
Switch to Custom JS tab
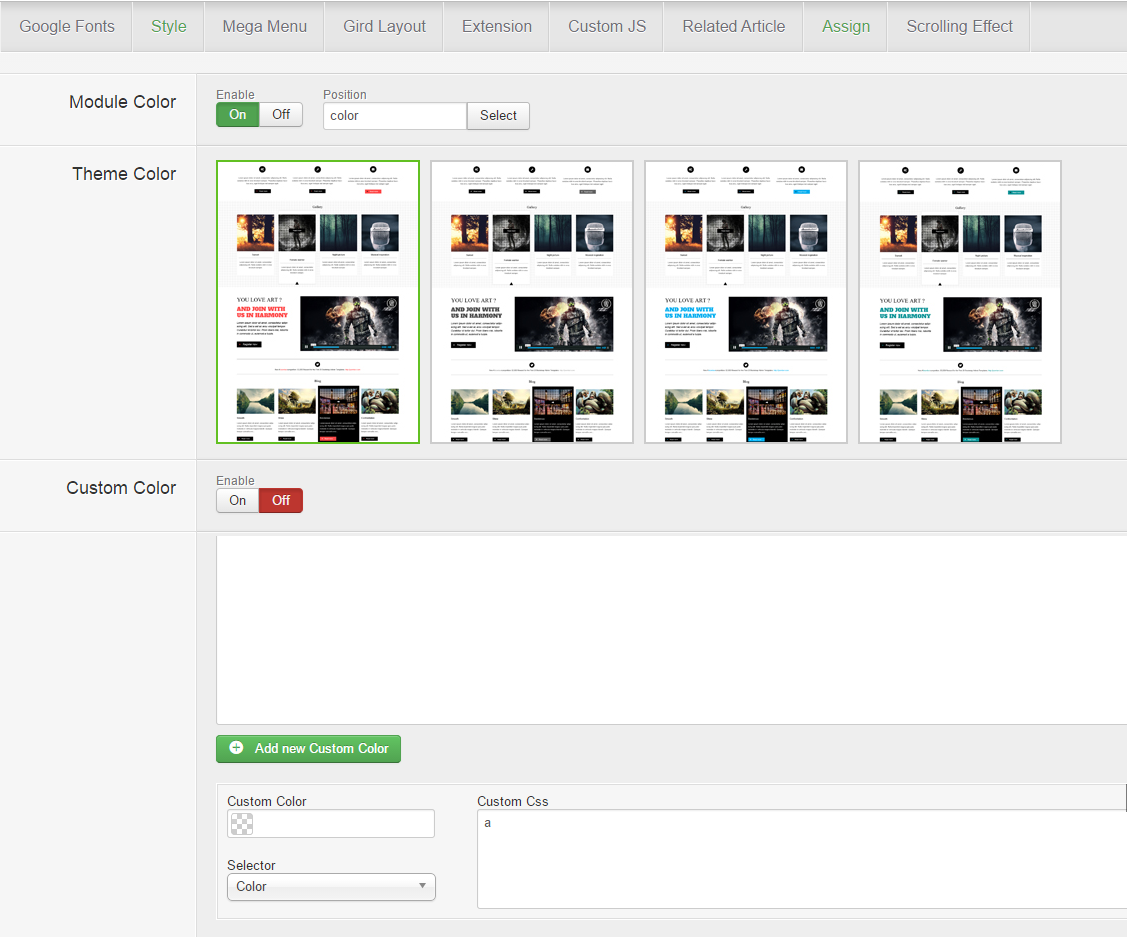tap(607, 27)
